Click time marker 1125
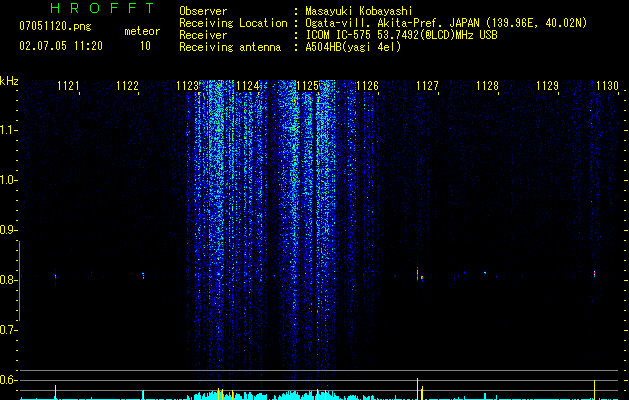 pyautogui.click(x=307, y=86)
